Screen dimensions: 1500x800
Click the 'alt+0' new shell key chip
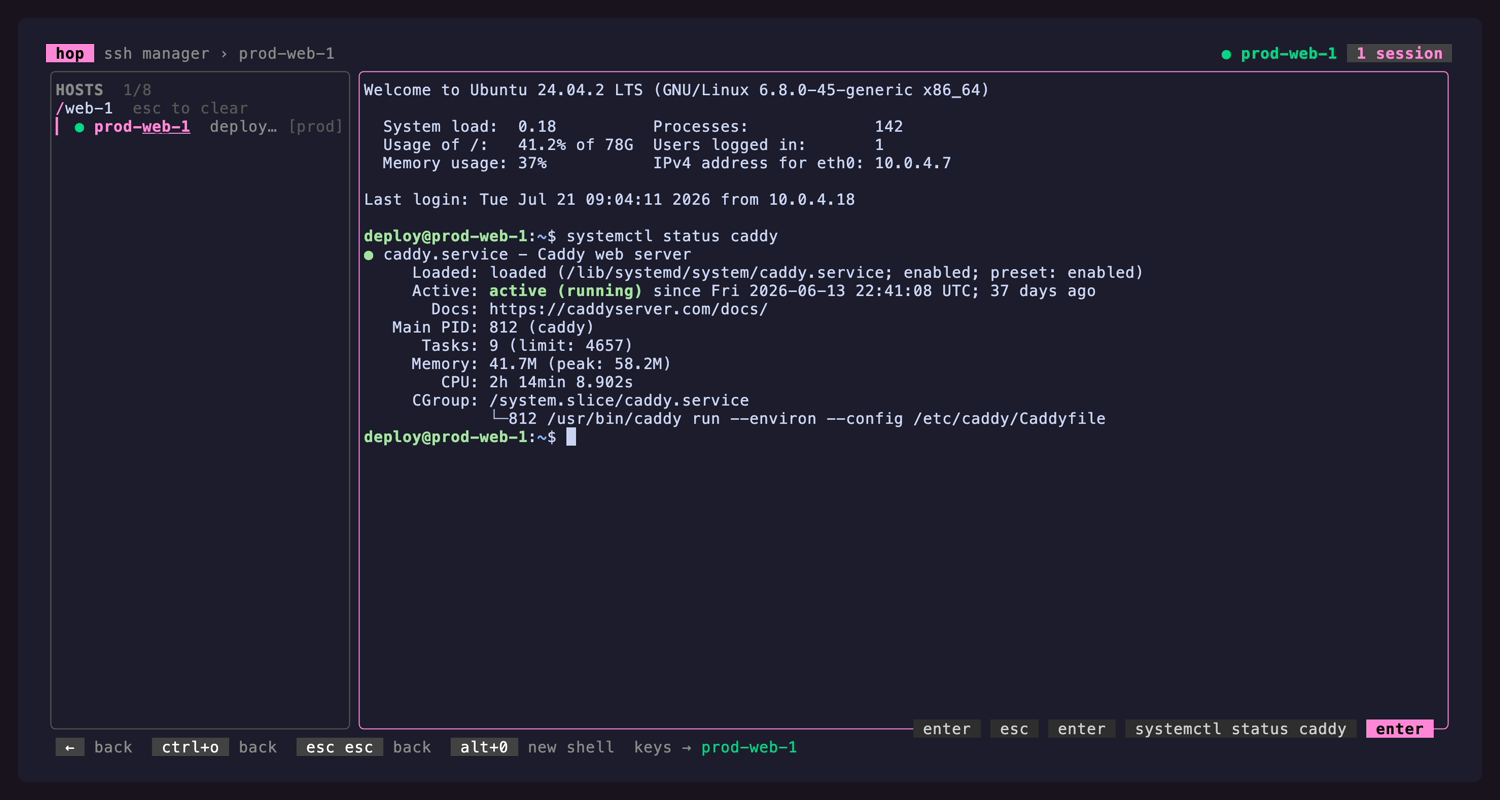pyautogui.click(x=484, y=747)
